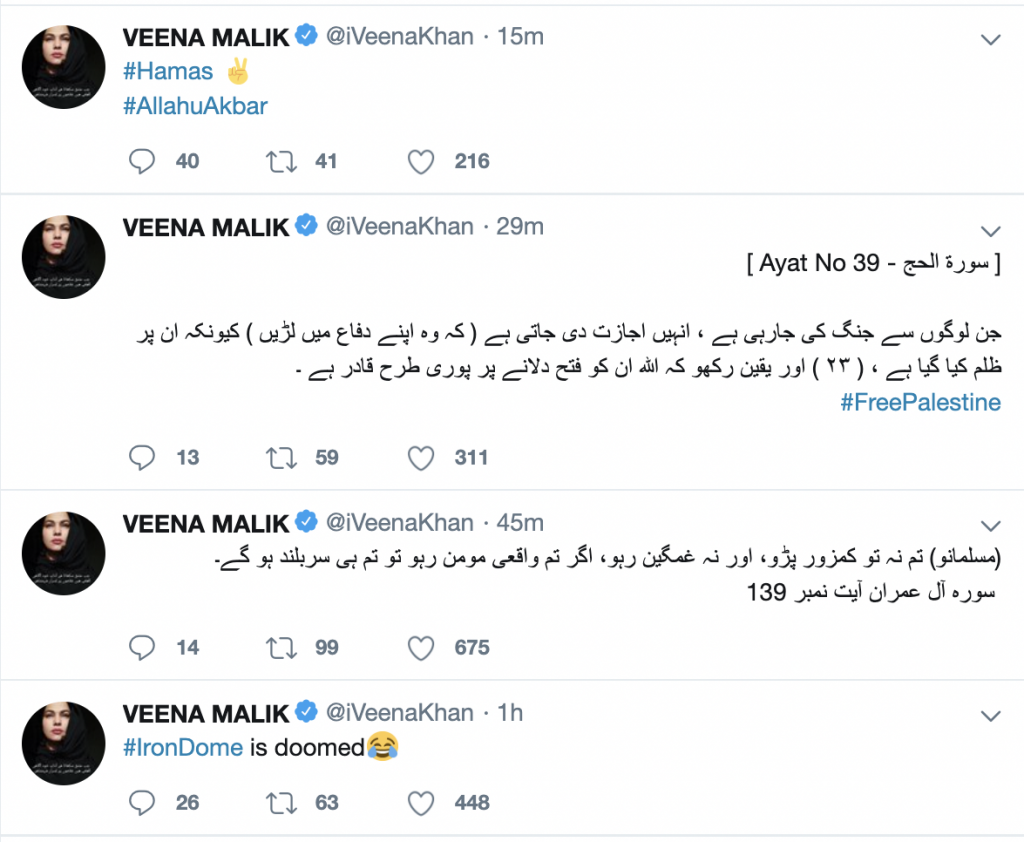Viewport: 1024px width, 842px height.
Task: Reply to the #IronDome tweet
Action: click(x=144, y=802)
